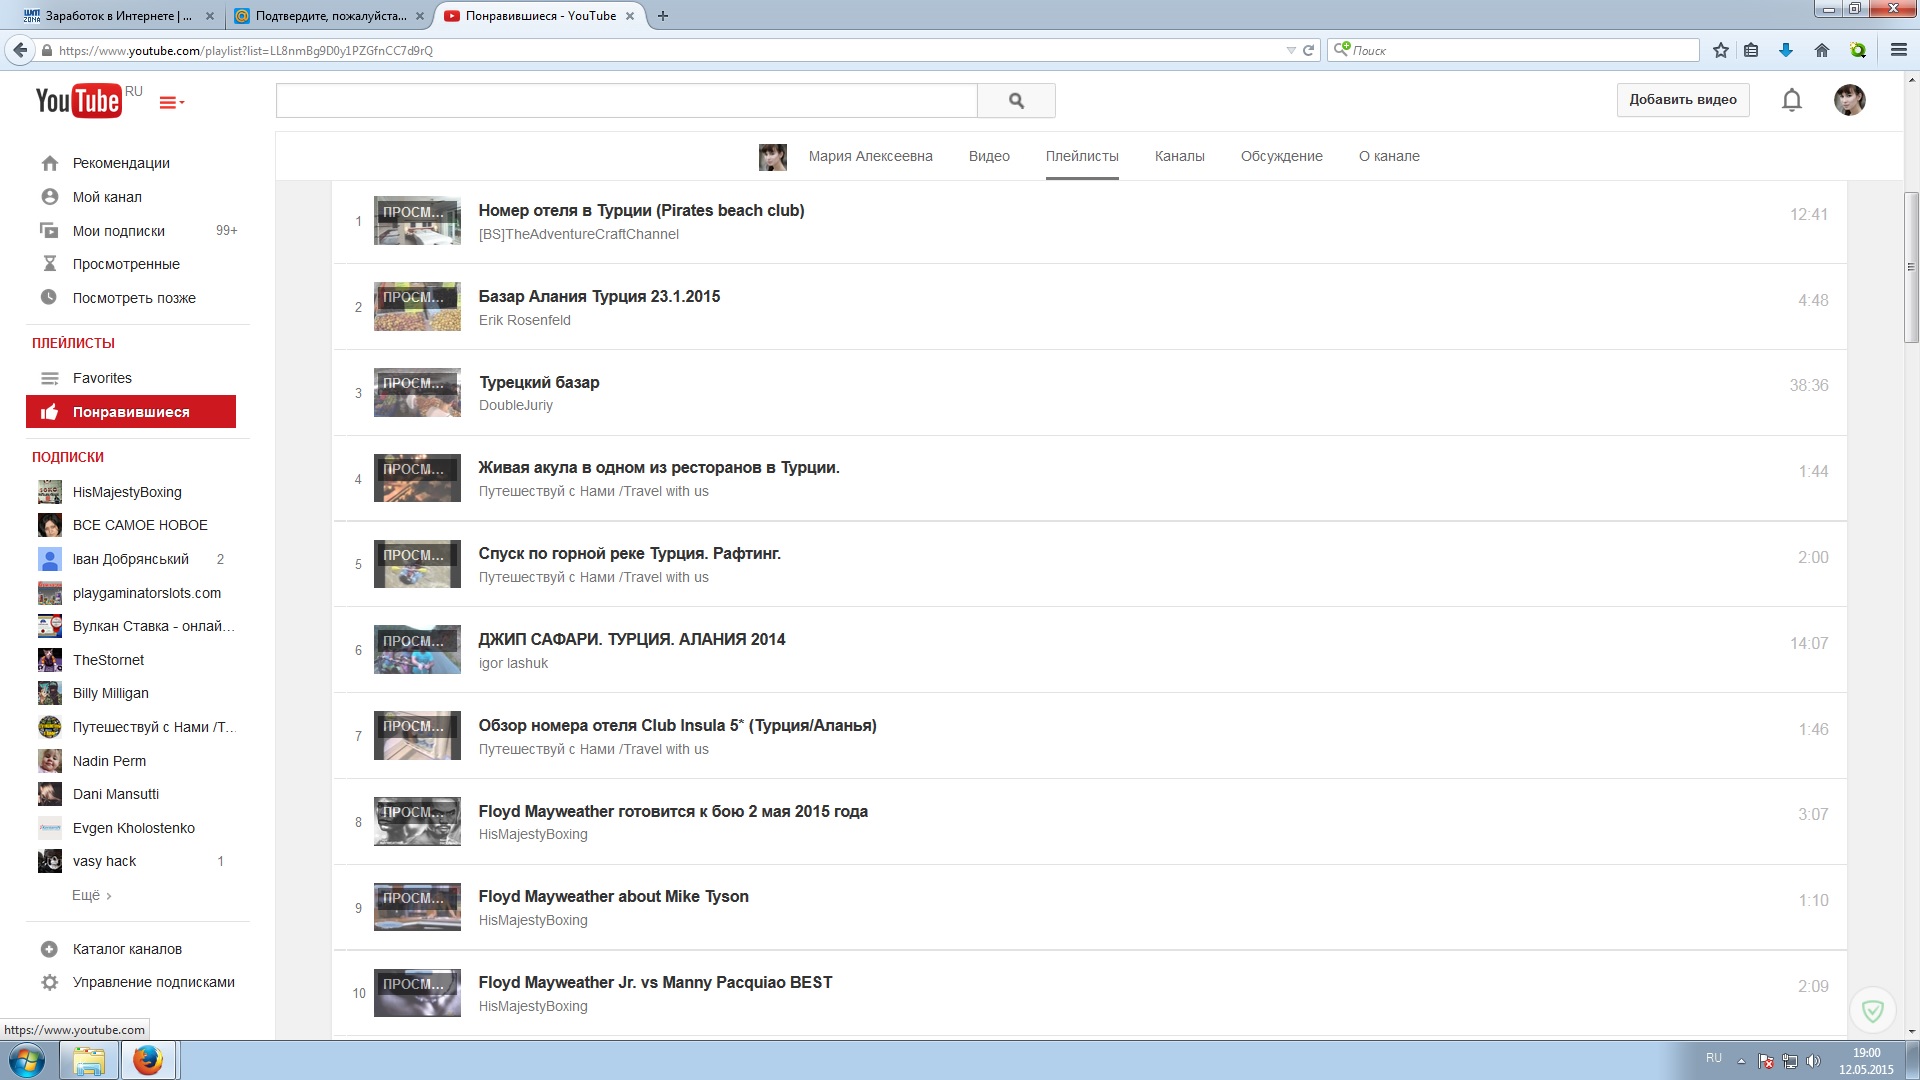
Task: Open search engine selector dropdown
Action: coord(1342,49)
